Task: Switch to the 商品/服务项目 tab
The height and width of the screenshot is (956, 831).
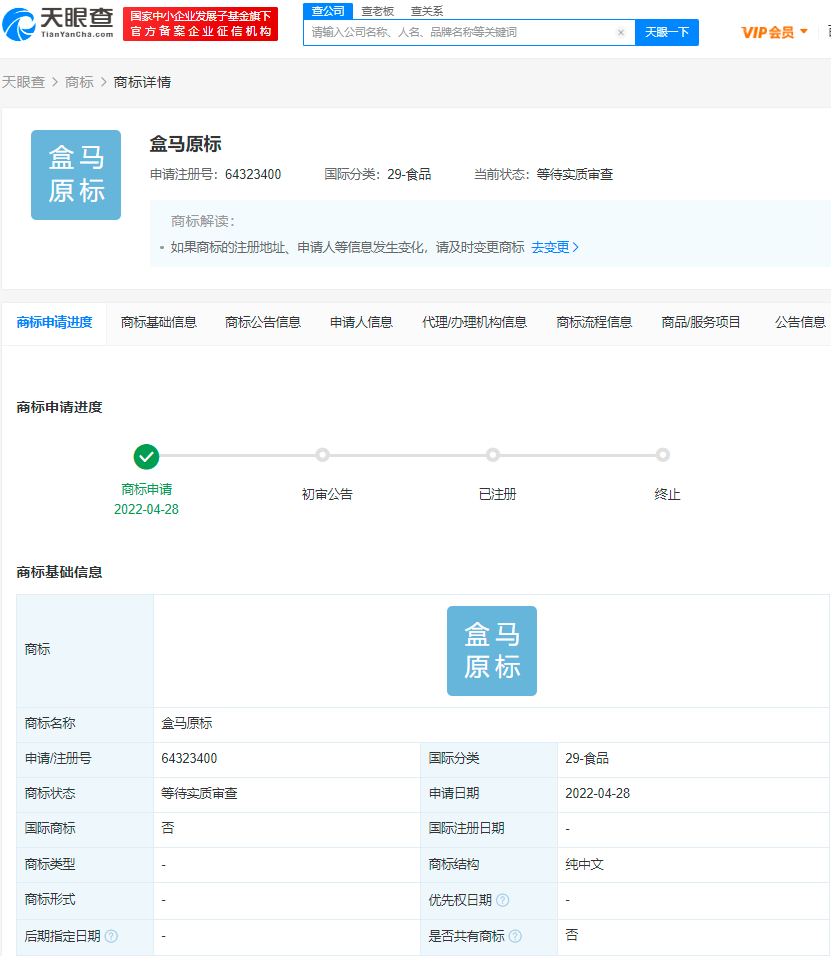Action: [x=701, y=323]
